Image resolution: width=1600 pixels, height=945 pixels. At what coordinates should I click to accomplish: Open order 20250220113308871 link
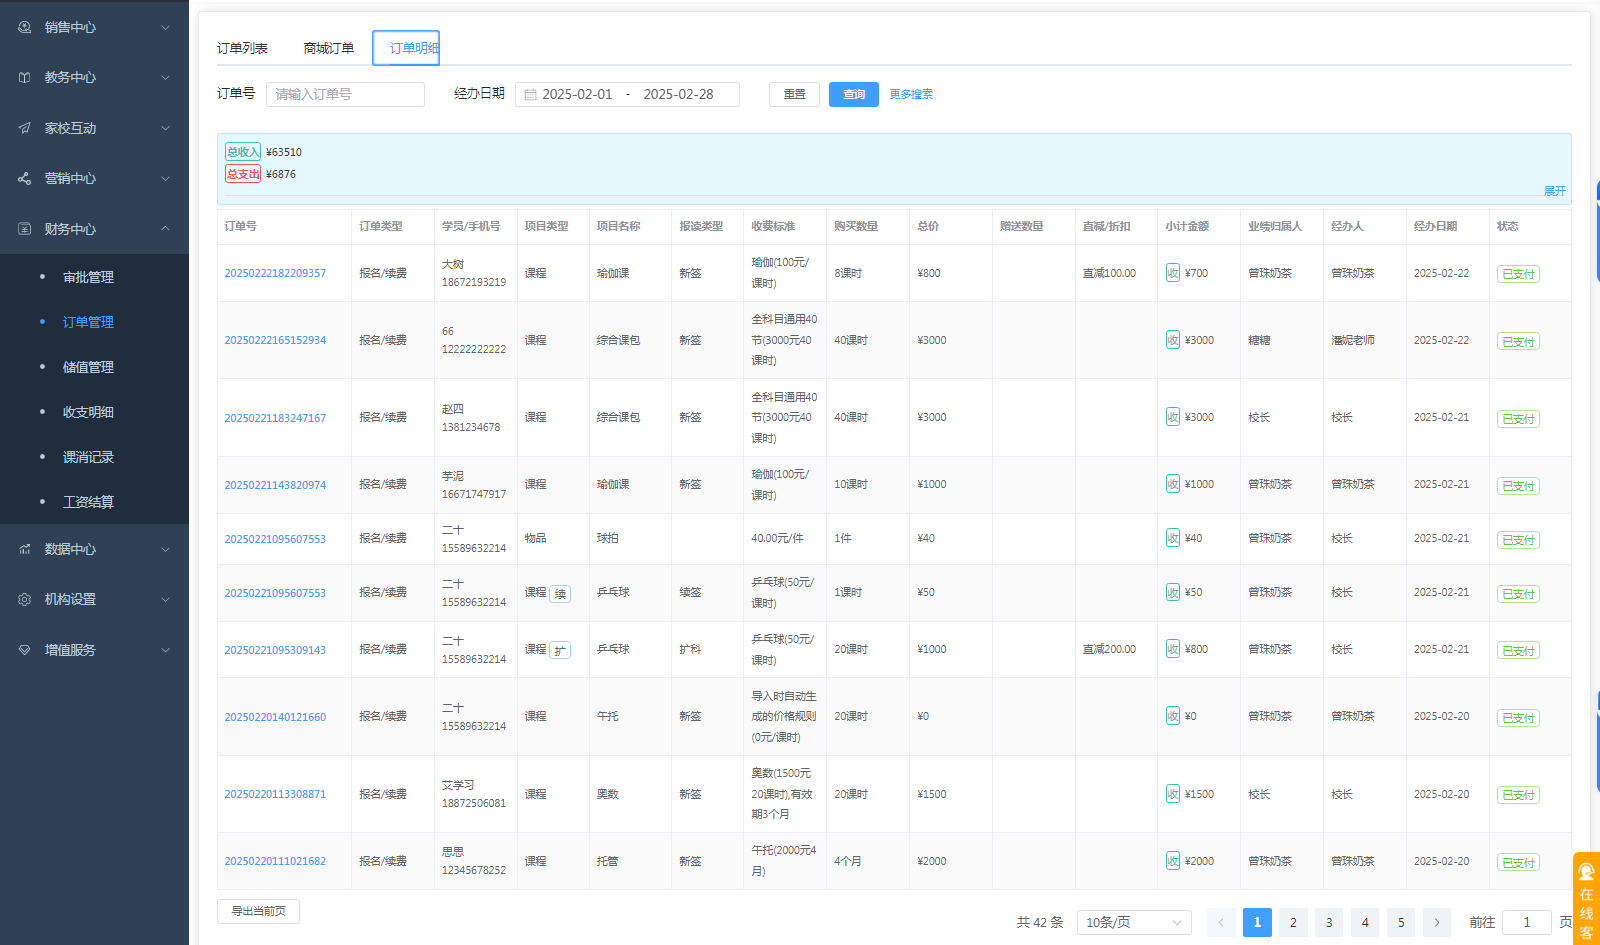click(x=275, y=794)
